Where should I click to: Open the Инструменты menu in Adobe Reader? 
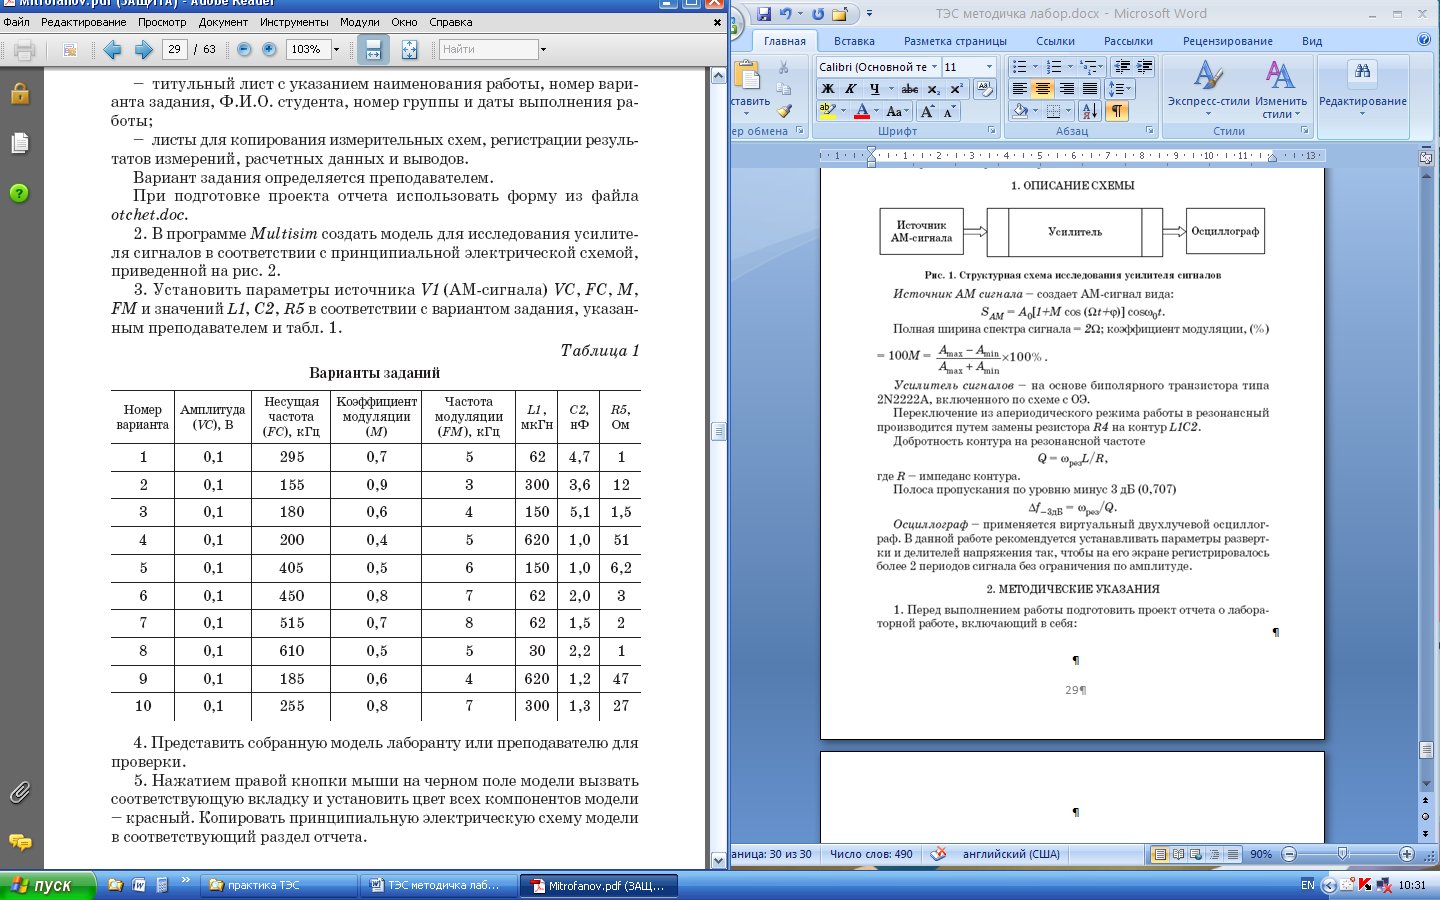tap(294, 22)
